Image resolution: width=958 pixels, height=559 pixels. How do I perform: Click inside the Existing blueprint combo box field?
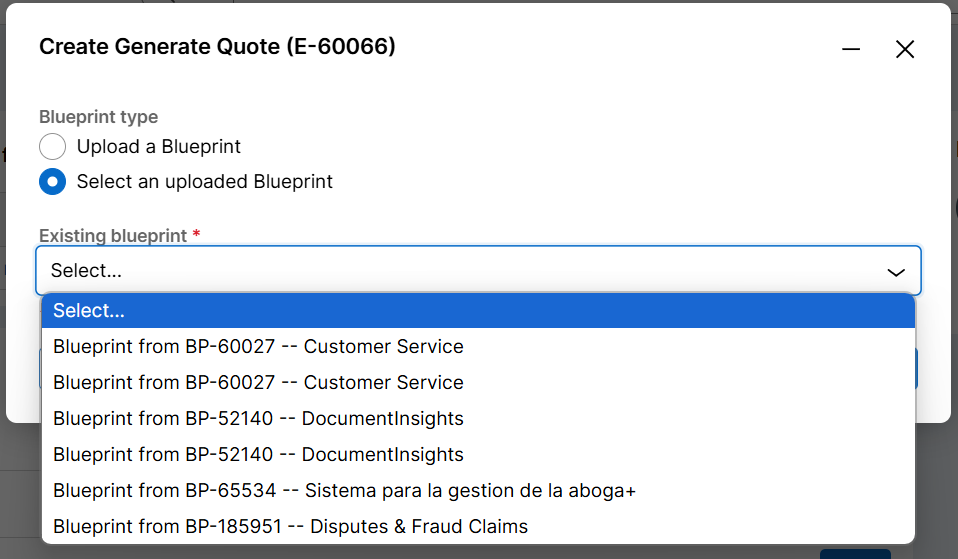click(460, 270)
